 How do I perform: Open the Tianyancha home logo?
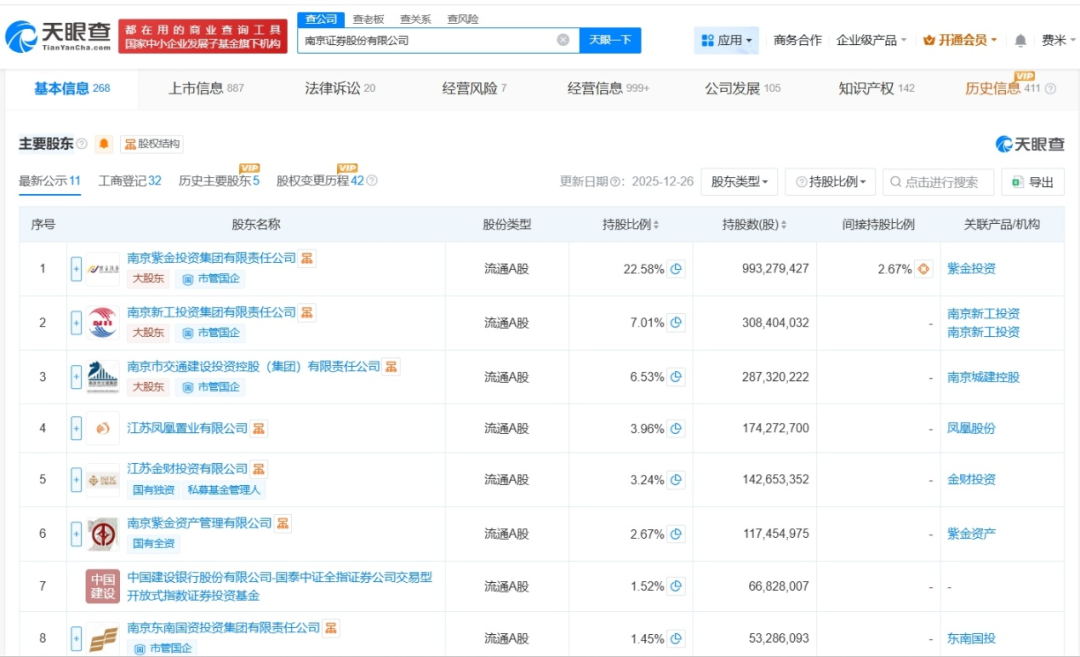click(x=59, y=36)
